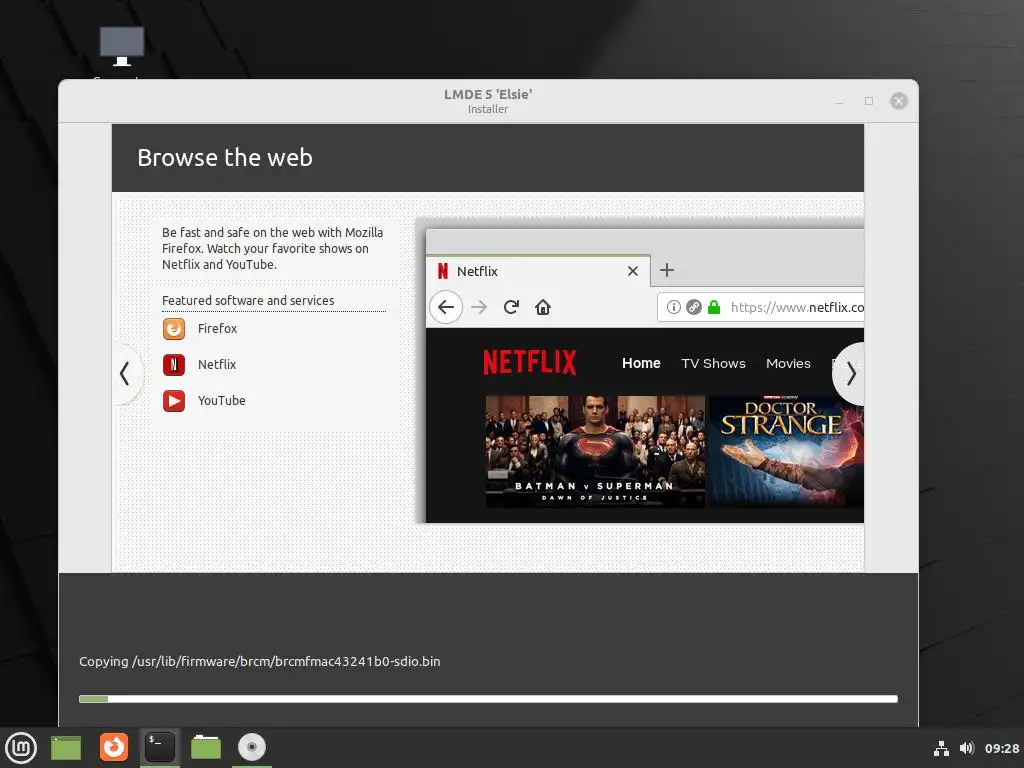
Task: Close the Netflix browser tab
Action: [x=633, y=271]
